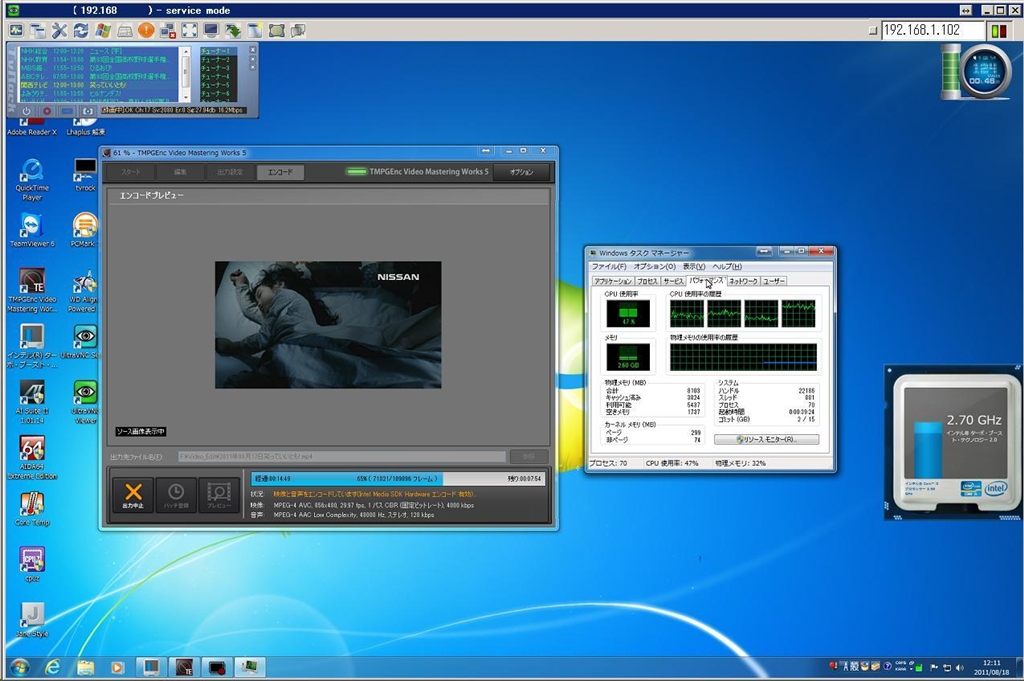
Task: Open the 表示(V) menu in Task Manager
Action: coord(694,267)
